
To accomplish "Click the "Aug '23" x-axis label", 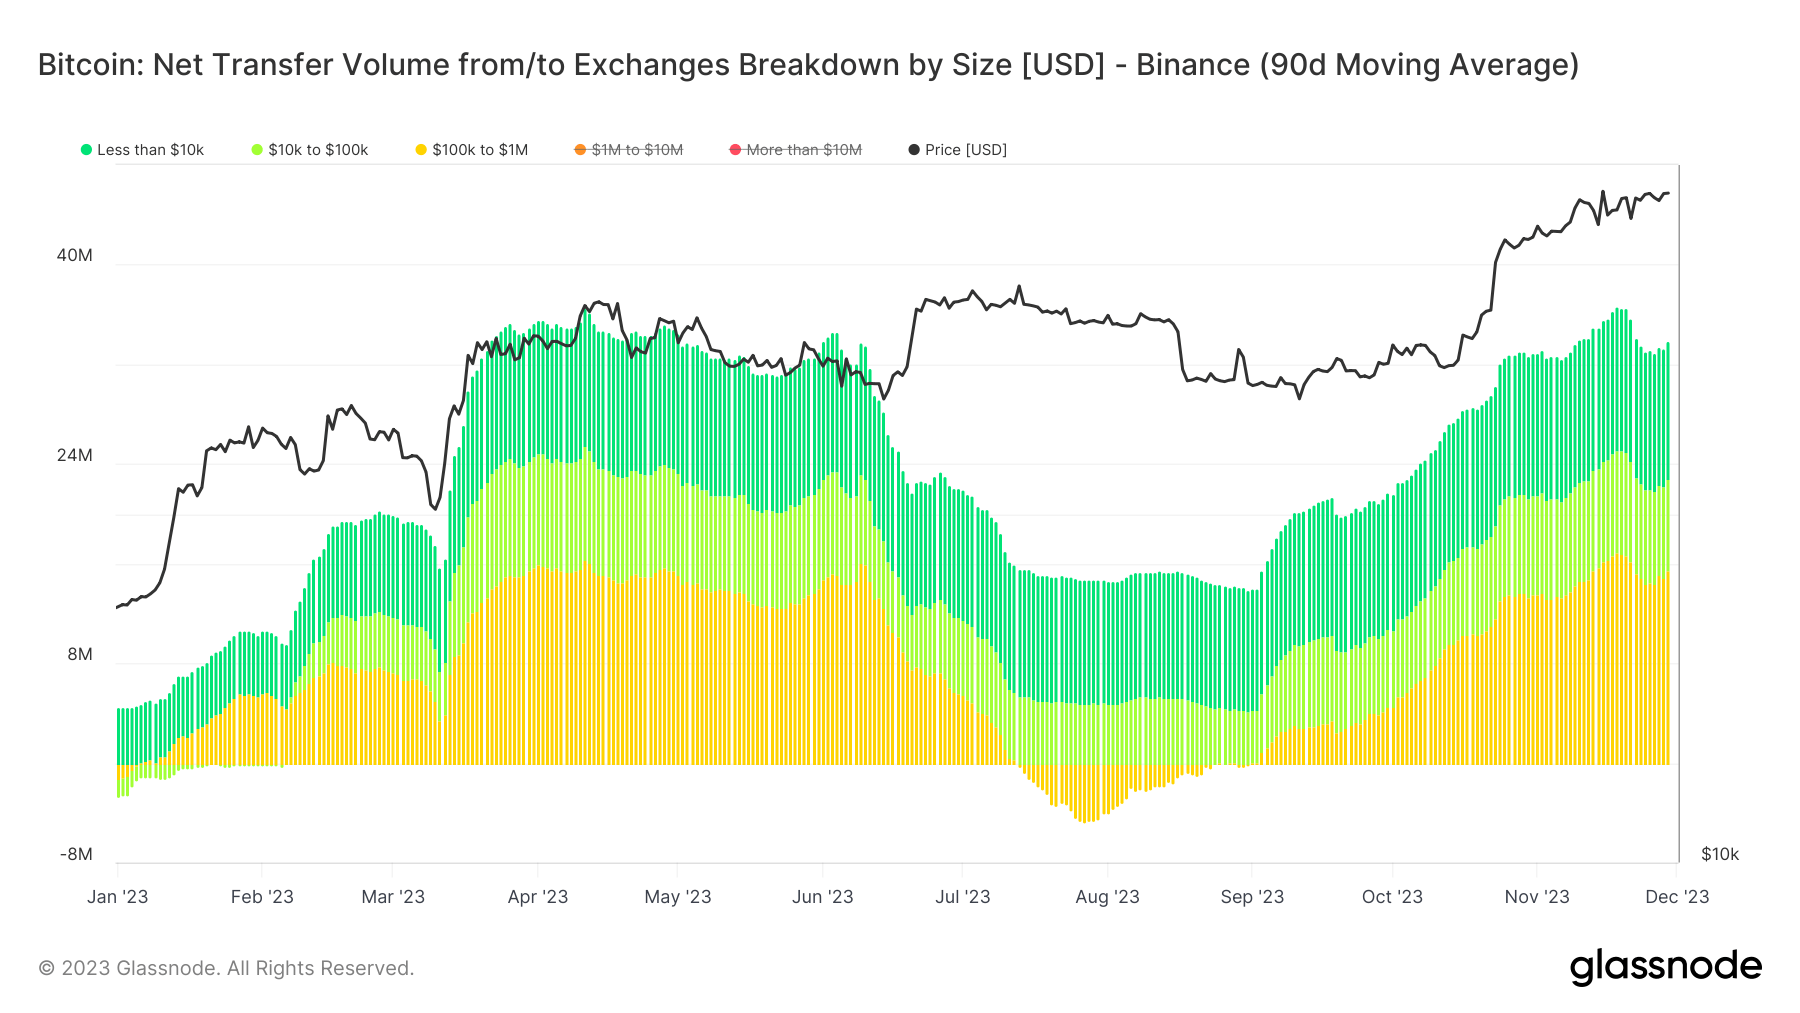I will [x=1108, y=897].
